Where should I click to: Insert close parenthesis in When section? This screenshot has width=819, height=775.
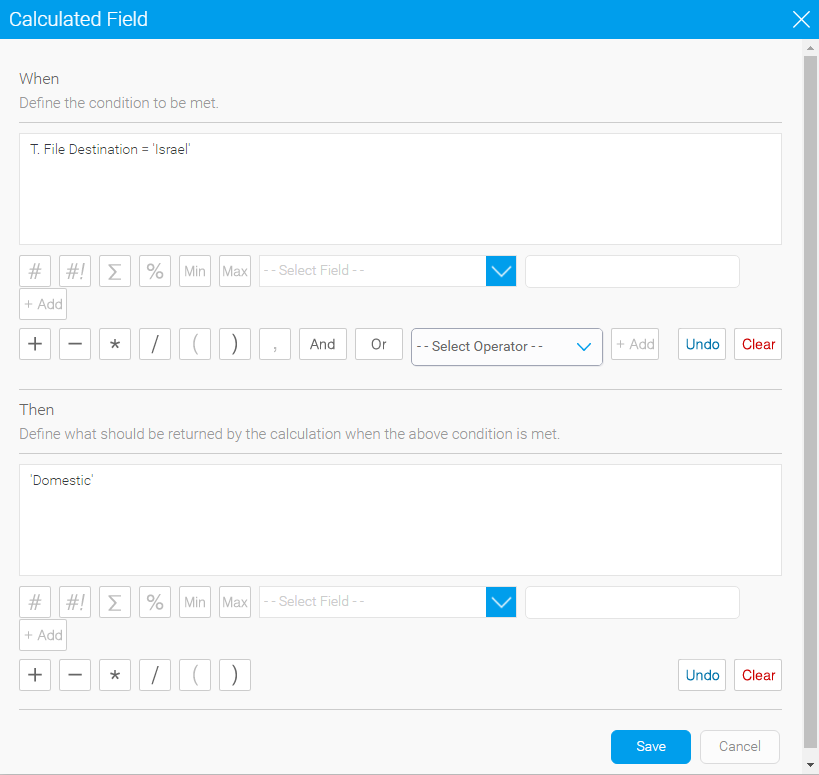point(235,344)
